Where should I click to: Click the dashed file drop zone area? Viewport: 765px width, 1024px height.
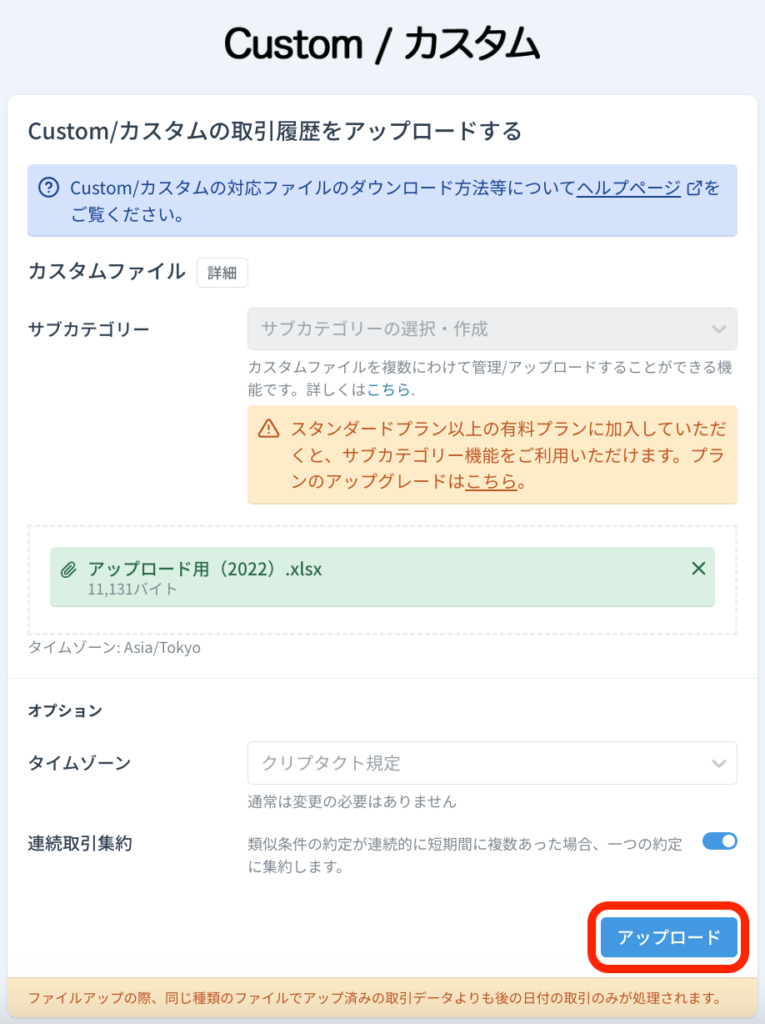[x=382, y=579]
